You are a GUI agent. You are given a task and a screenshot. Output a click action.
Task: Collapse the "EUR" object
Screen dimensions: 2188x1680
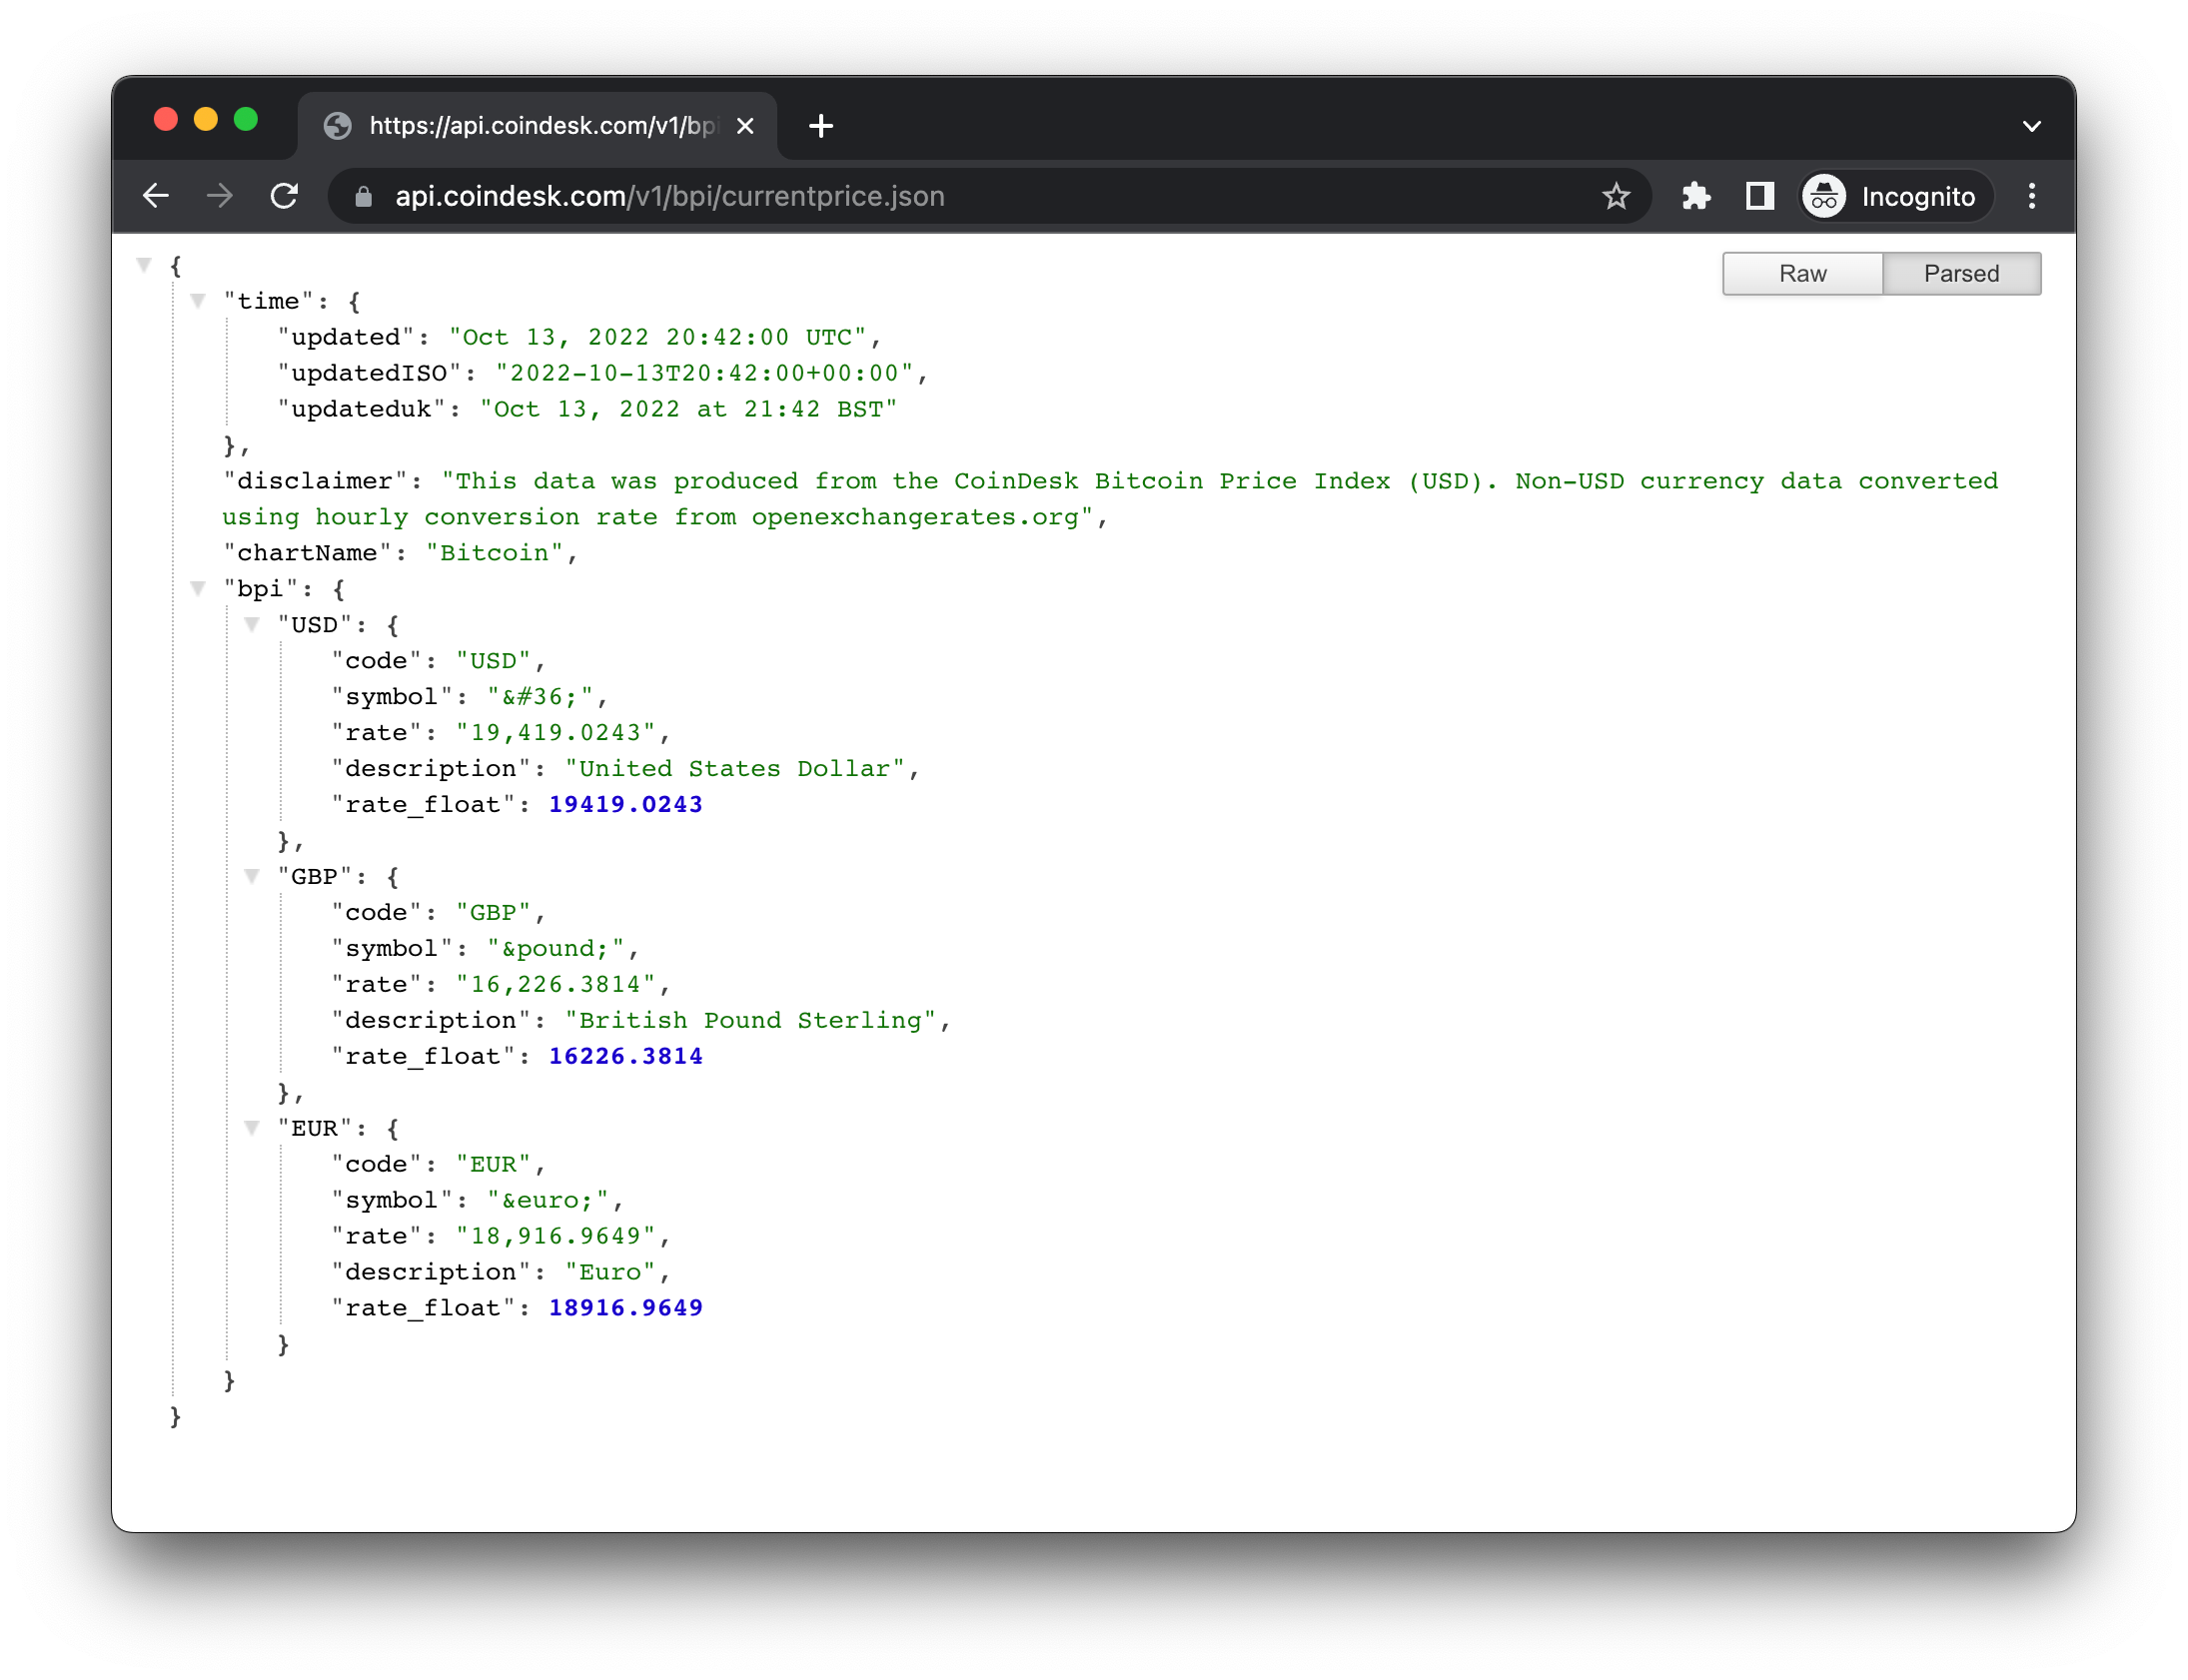point(252,1128)
